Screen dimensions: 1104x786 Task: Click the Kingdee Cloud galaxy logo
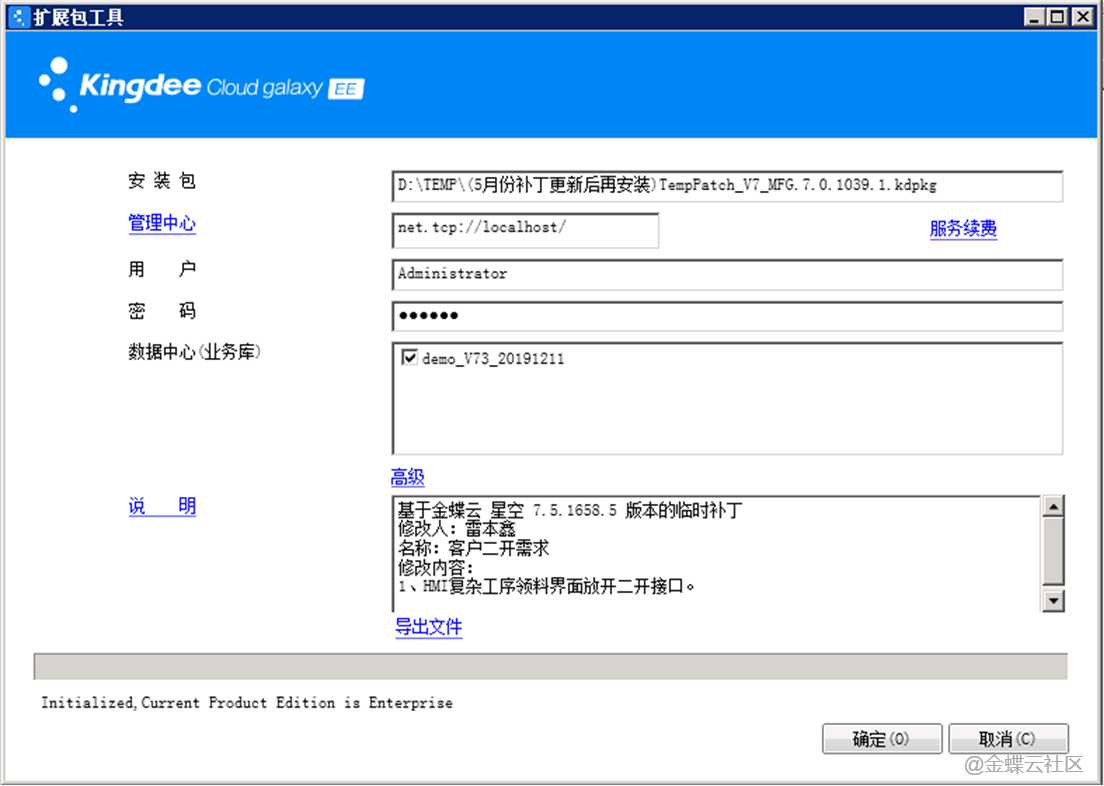[201, 85]
